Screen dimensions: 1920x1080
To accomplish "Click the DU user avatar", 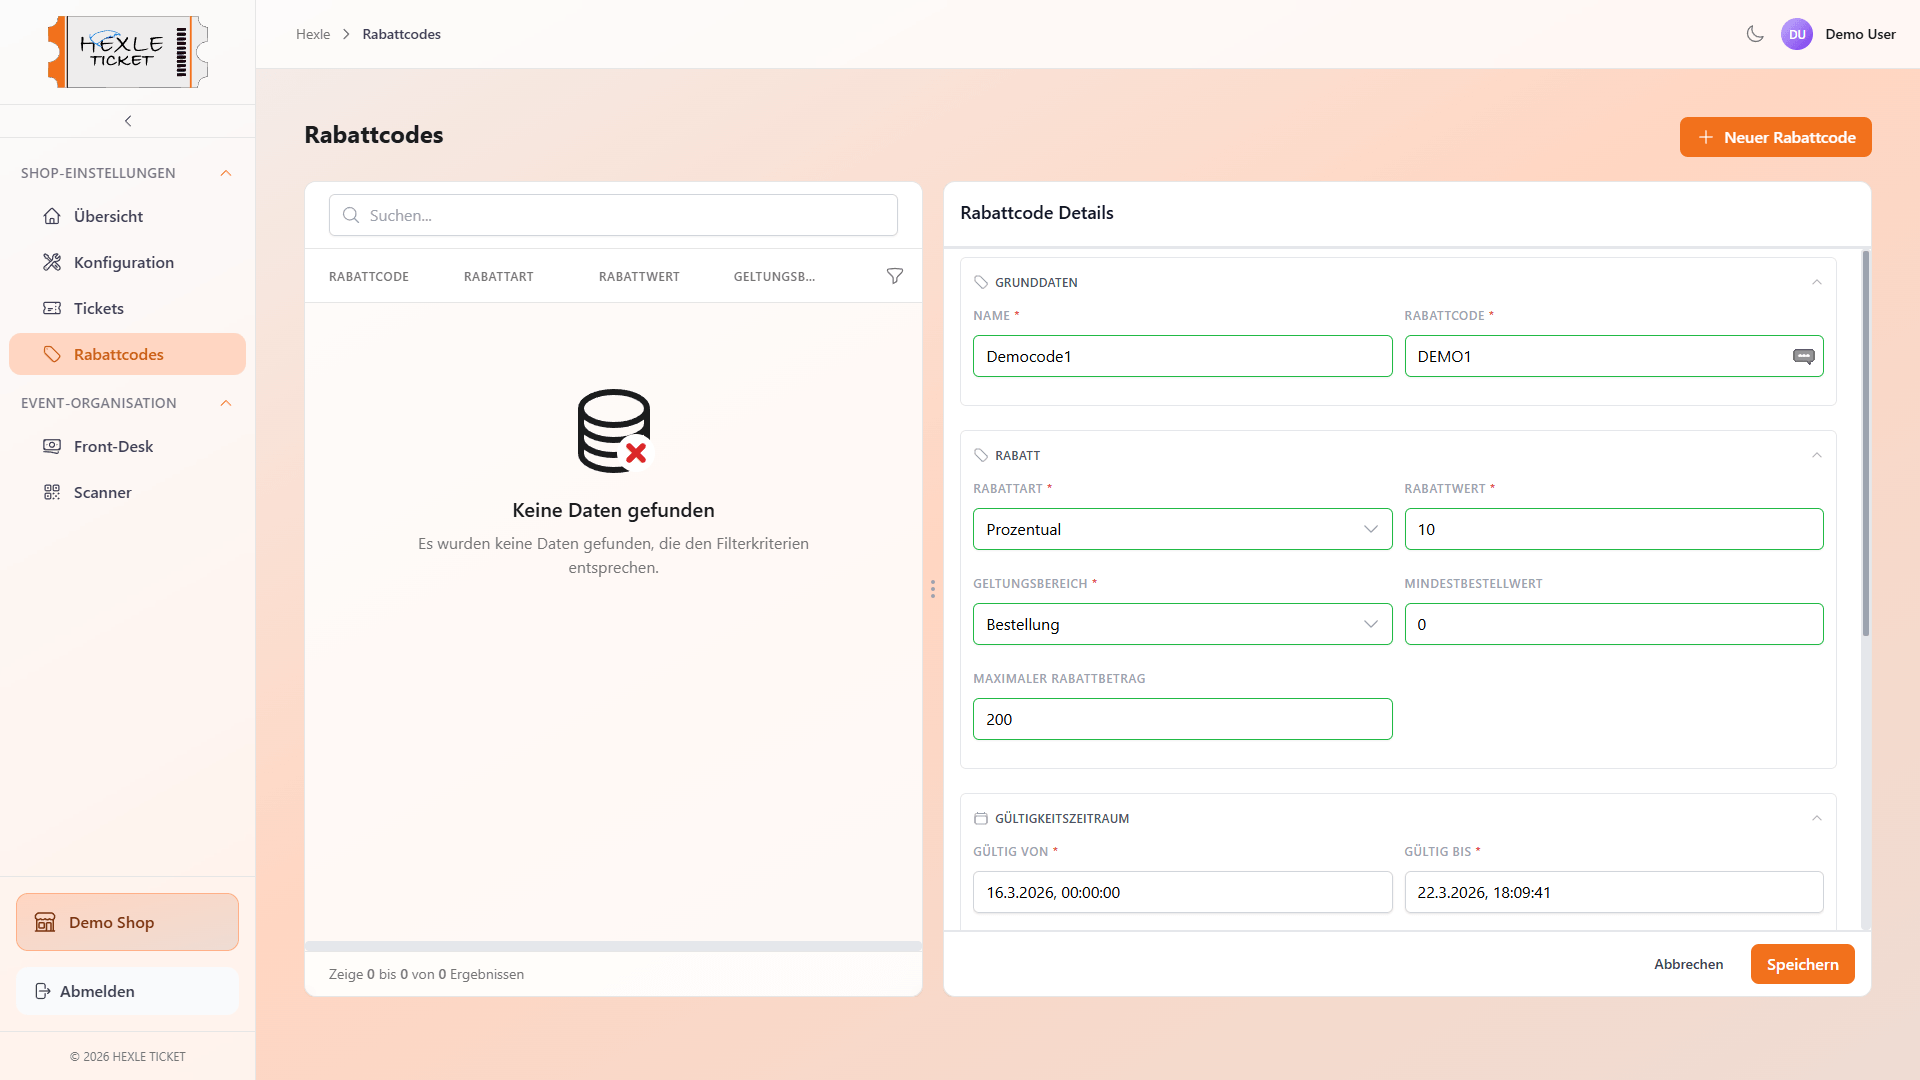I will [1796, 34].
